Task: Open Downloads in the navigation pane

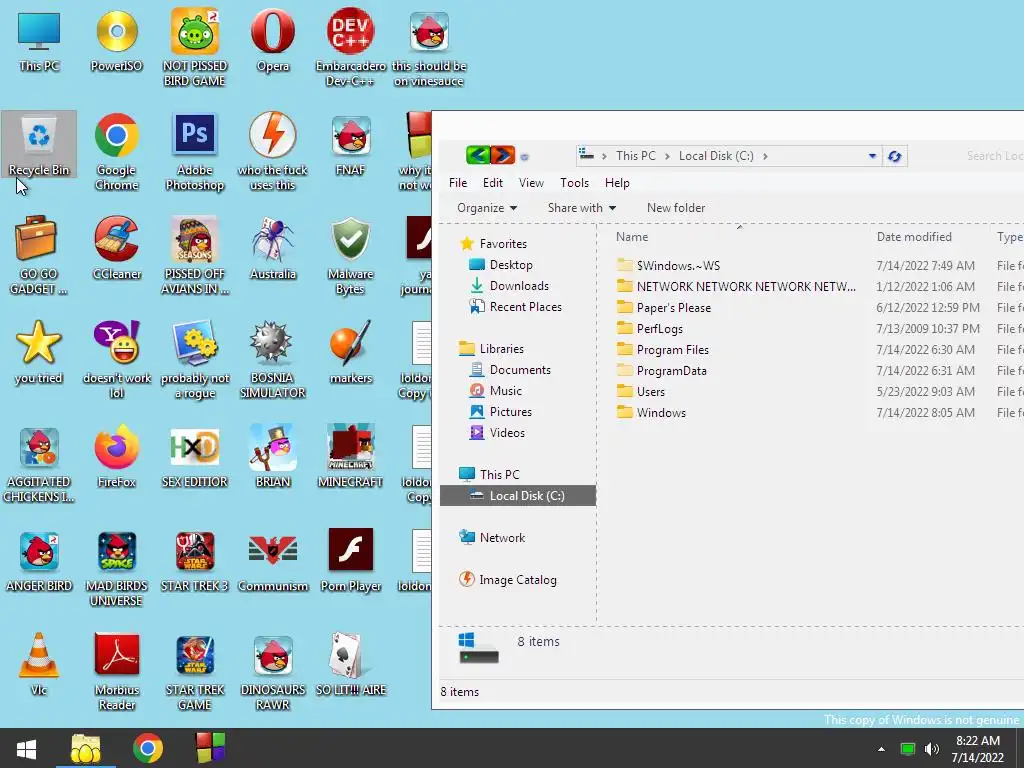Action: pyautogui.click(x=509, y=285)
